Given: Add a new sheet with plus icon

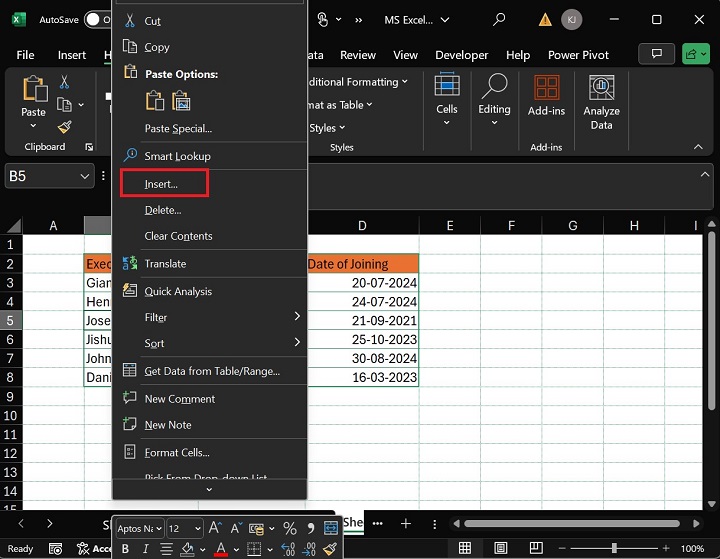Looking at the screenshot, I should 406,523.
